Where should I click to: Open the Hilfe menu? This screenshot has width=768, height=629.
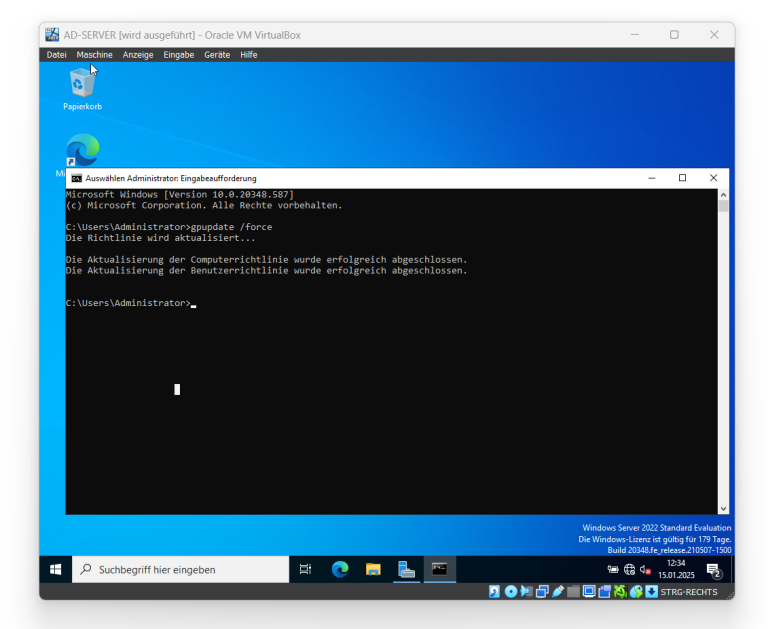click(248, 55)
